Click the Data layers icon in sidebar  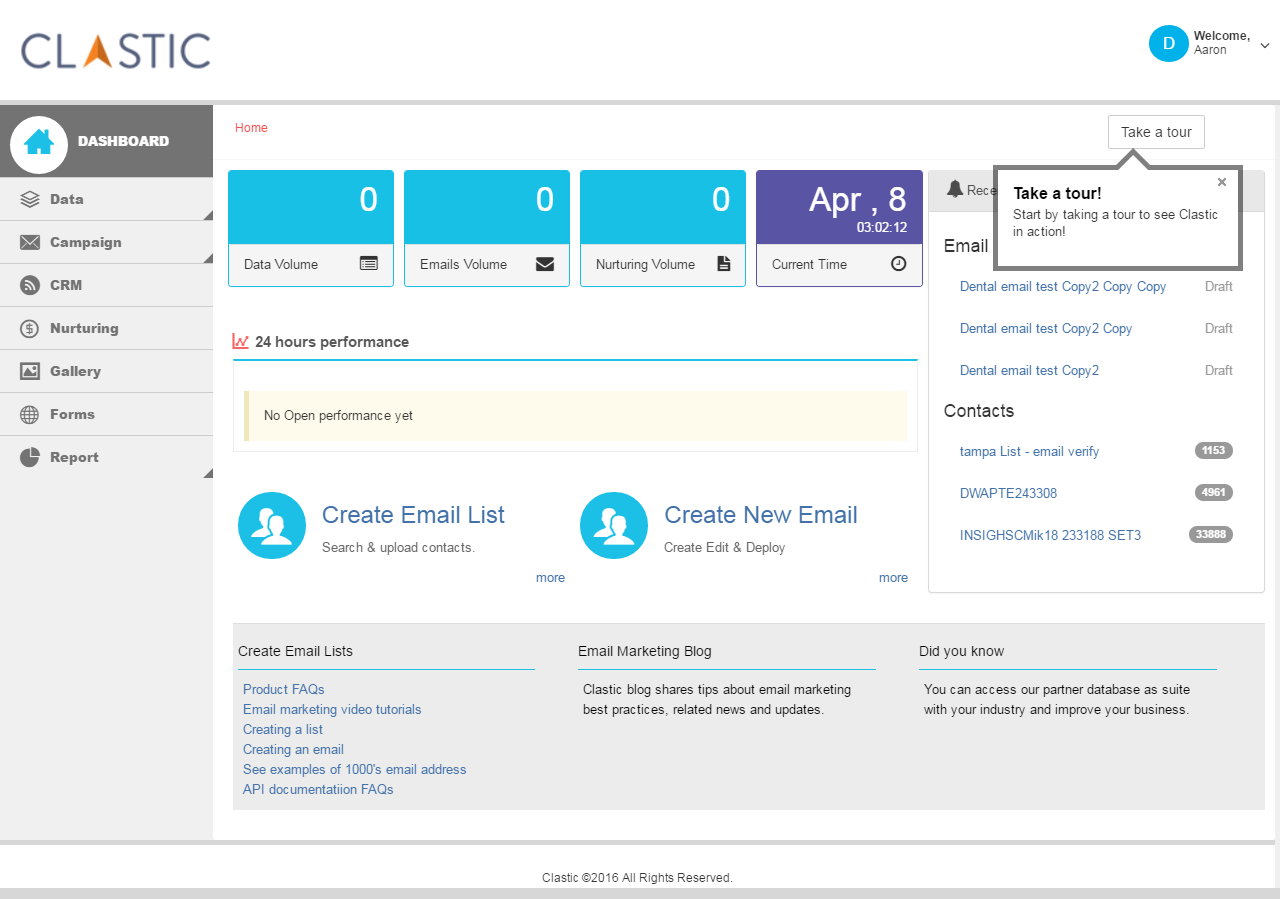tap(30, 199)
